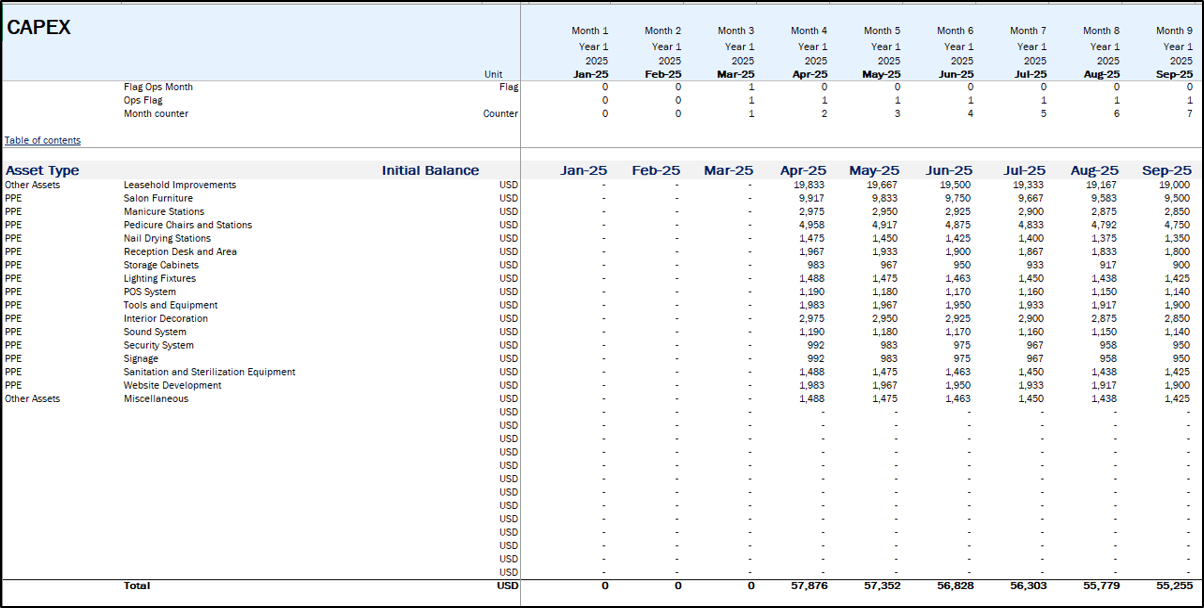Select the CAPEX title cell

39,28
